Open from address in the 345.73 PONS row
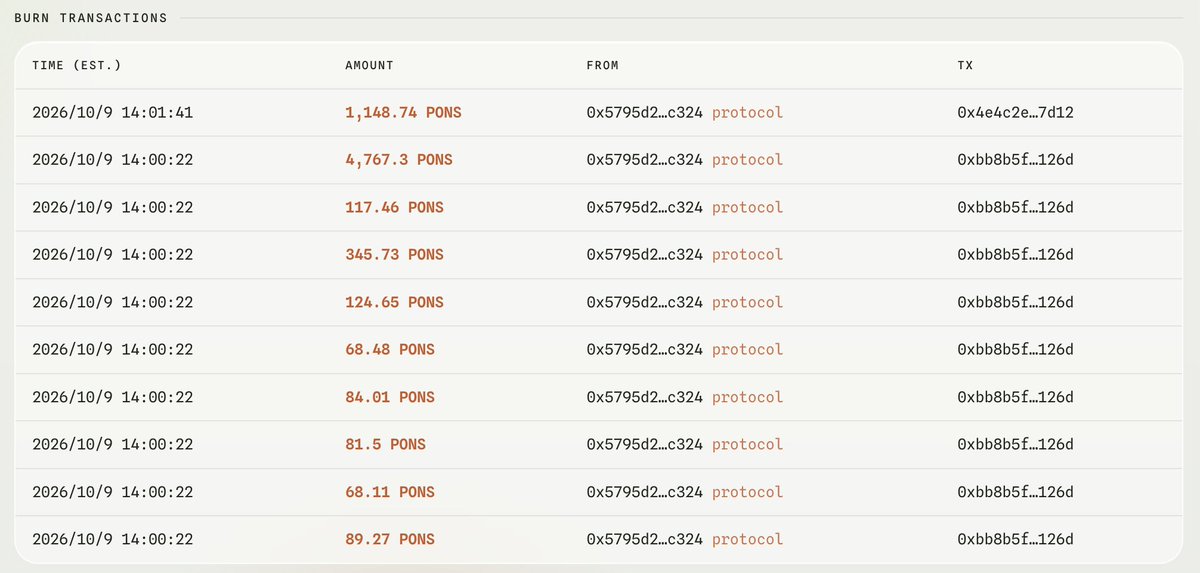Screen dimensions: 1200x573 click(645, 255)
